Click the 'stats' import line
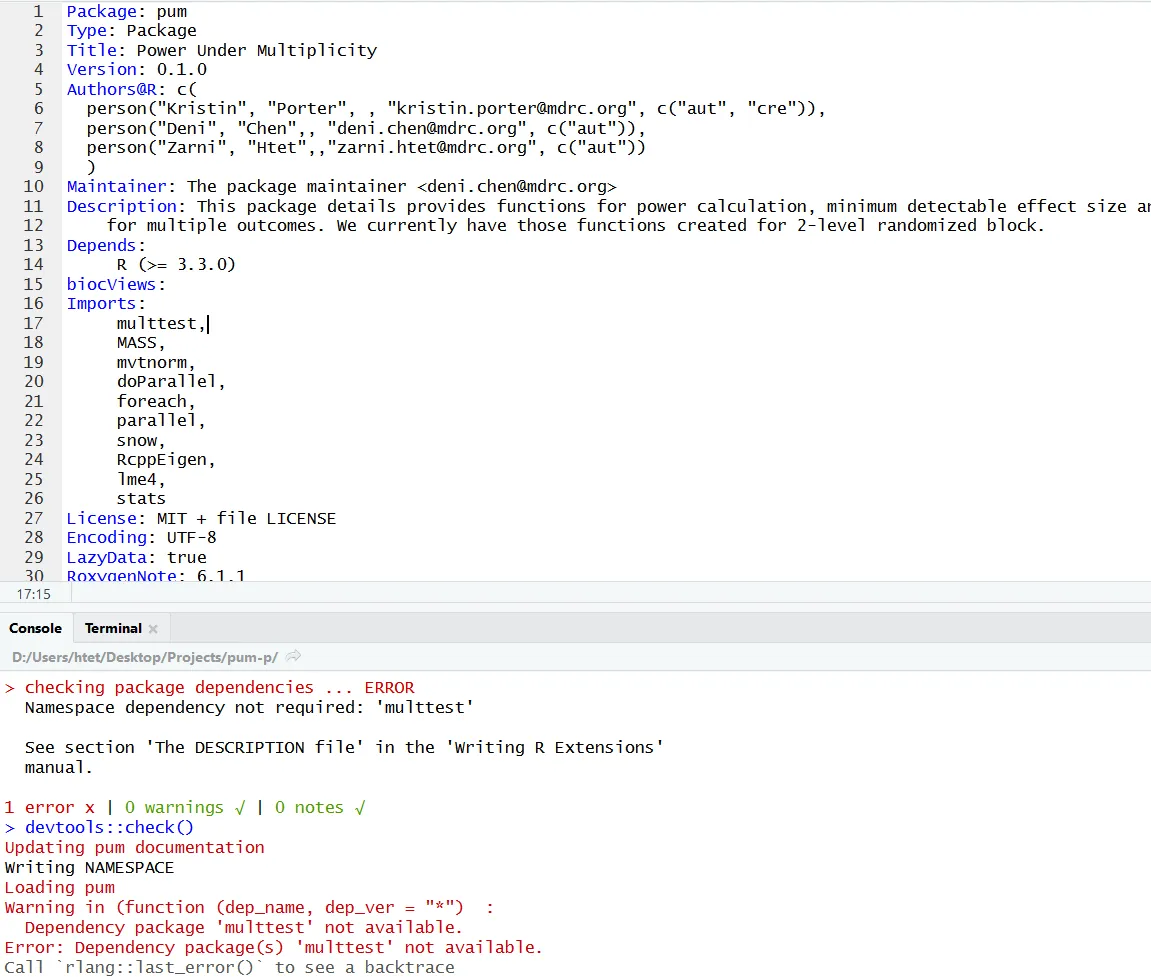Viewport: 1151px width, 977px height. click(x=141, y=499)
